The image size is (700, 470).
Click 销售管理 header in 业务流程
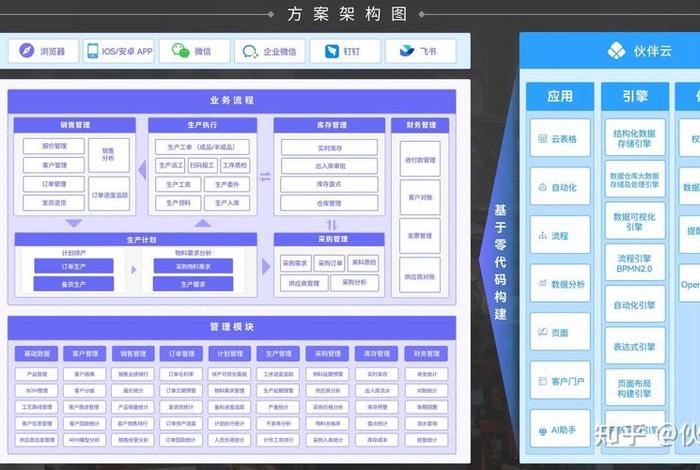point(75,125)
